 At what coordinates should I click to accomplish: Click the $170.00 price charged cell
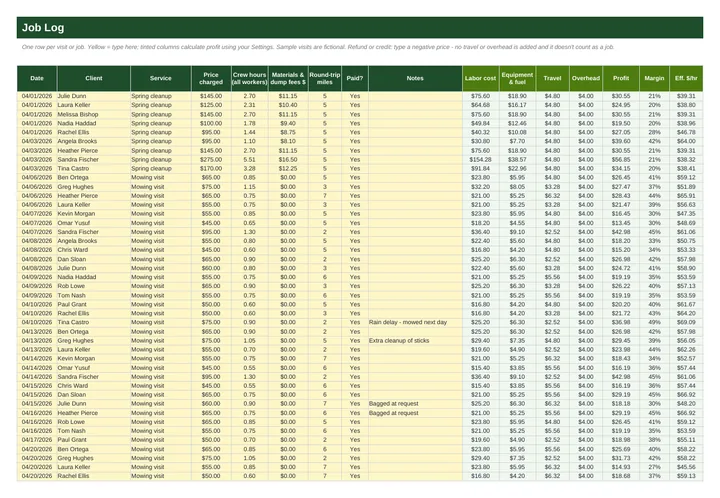(x=211, y=168)
